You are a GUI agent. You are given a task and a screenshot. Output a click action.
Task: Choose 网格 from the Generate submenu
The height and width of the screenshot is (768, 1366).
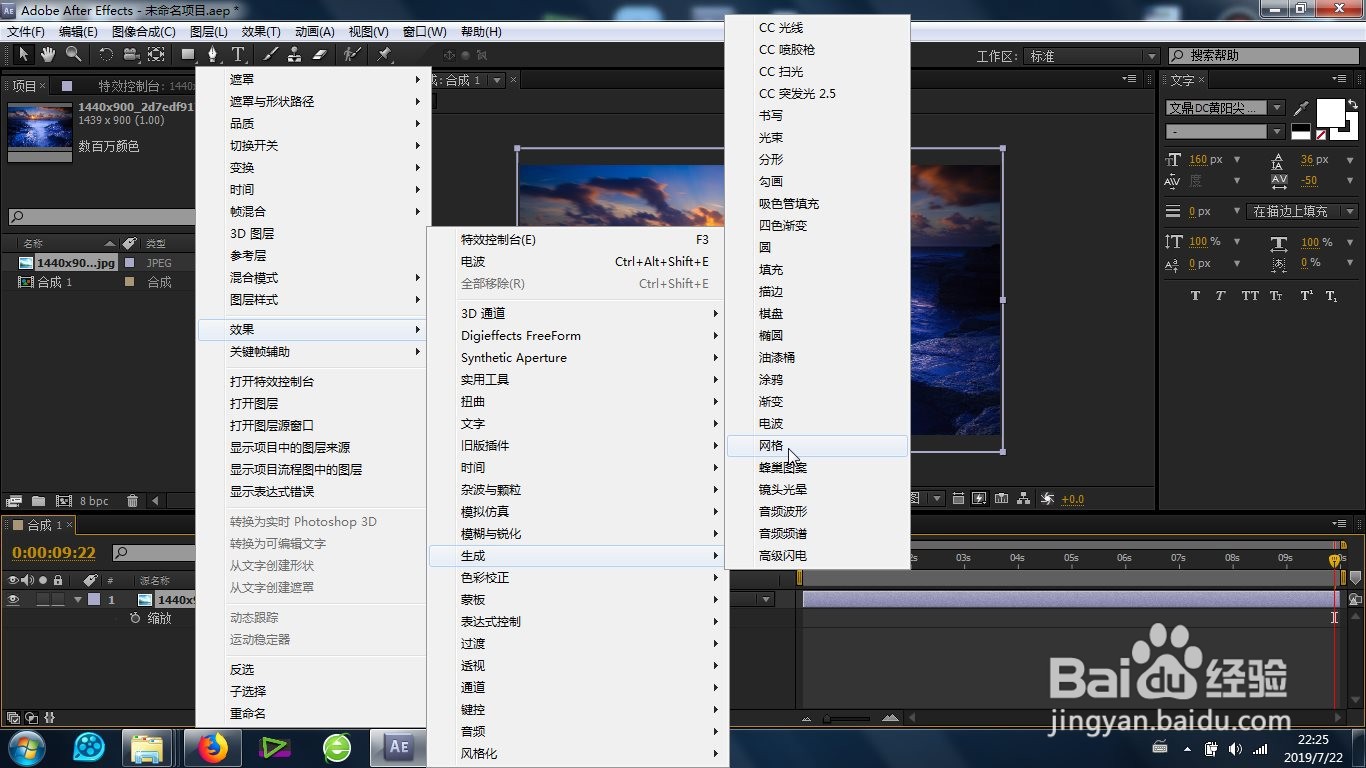point(818,446)
